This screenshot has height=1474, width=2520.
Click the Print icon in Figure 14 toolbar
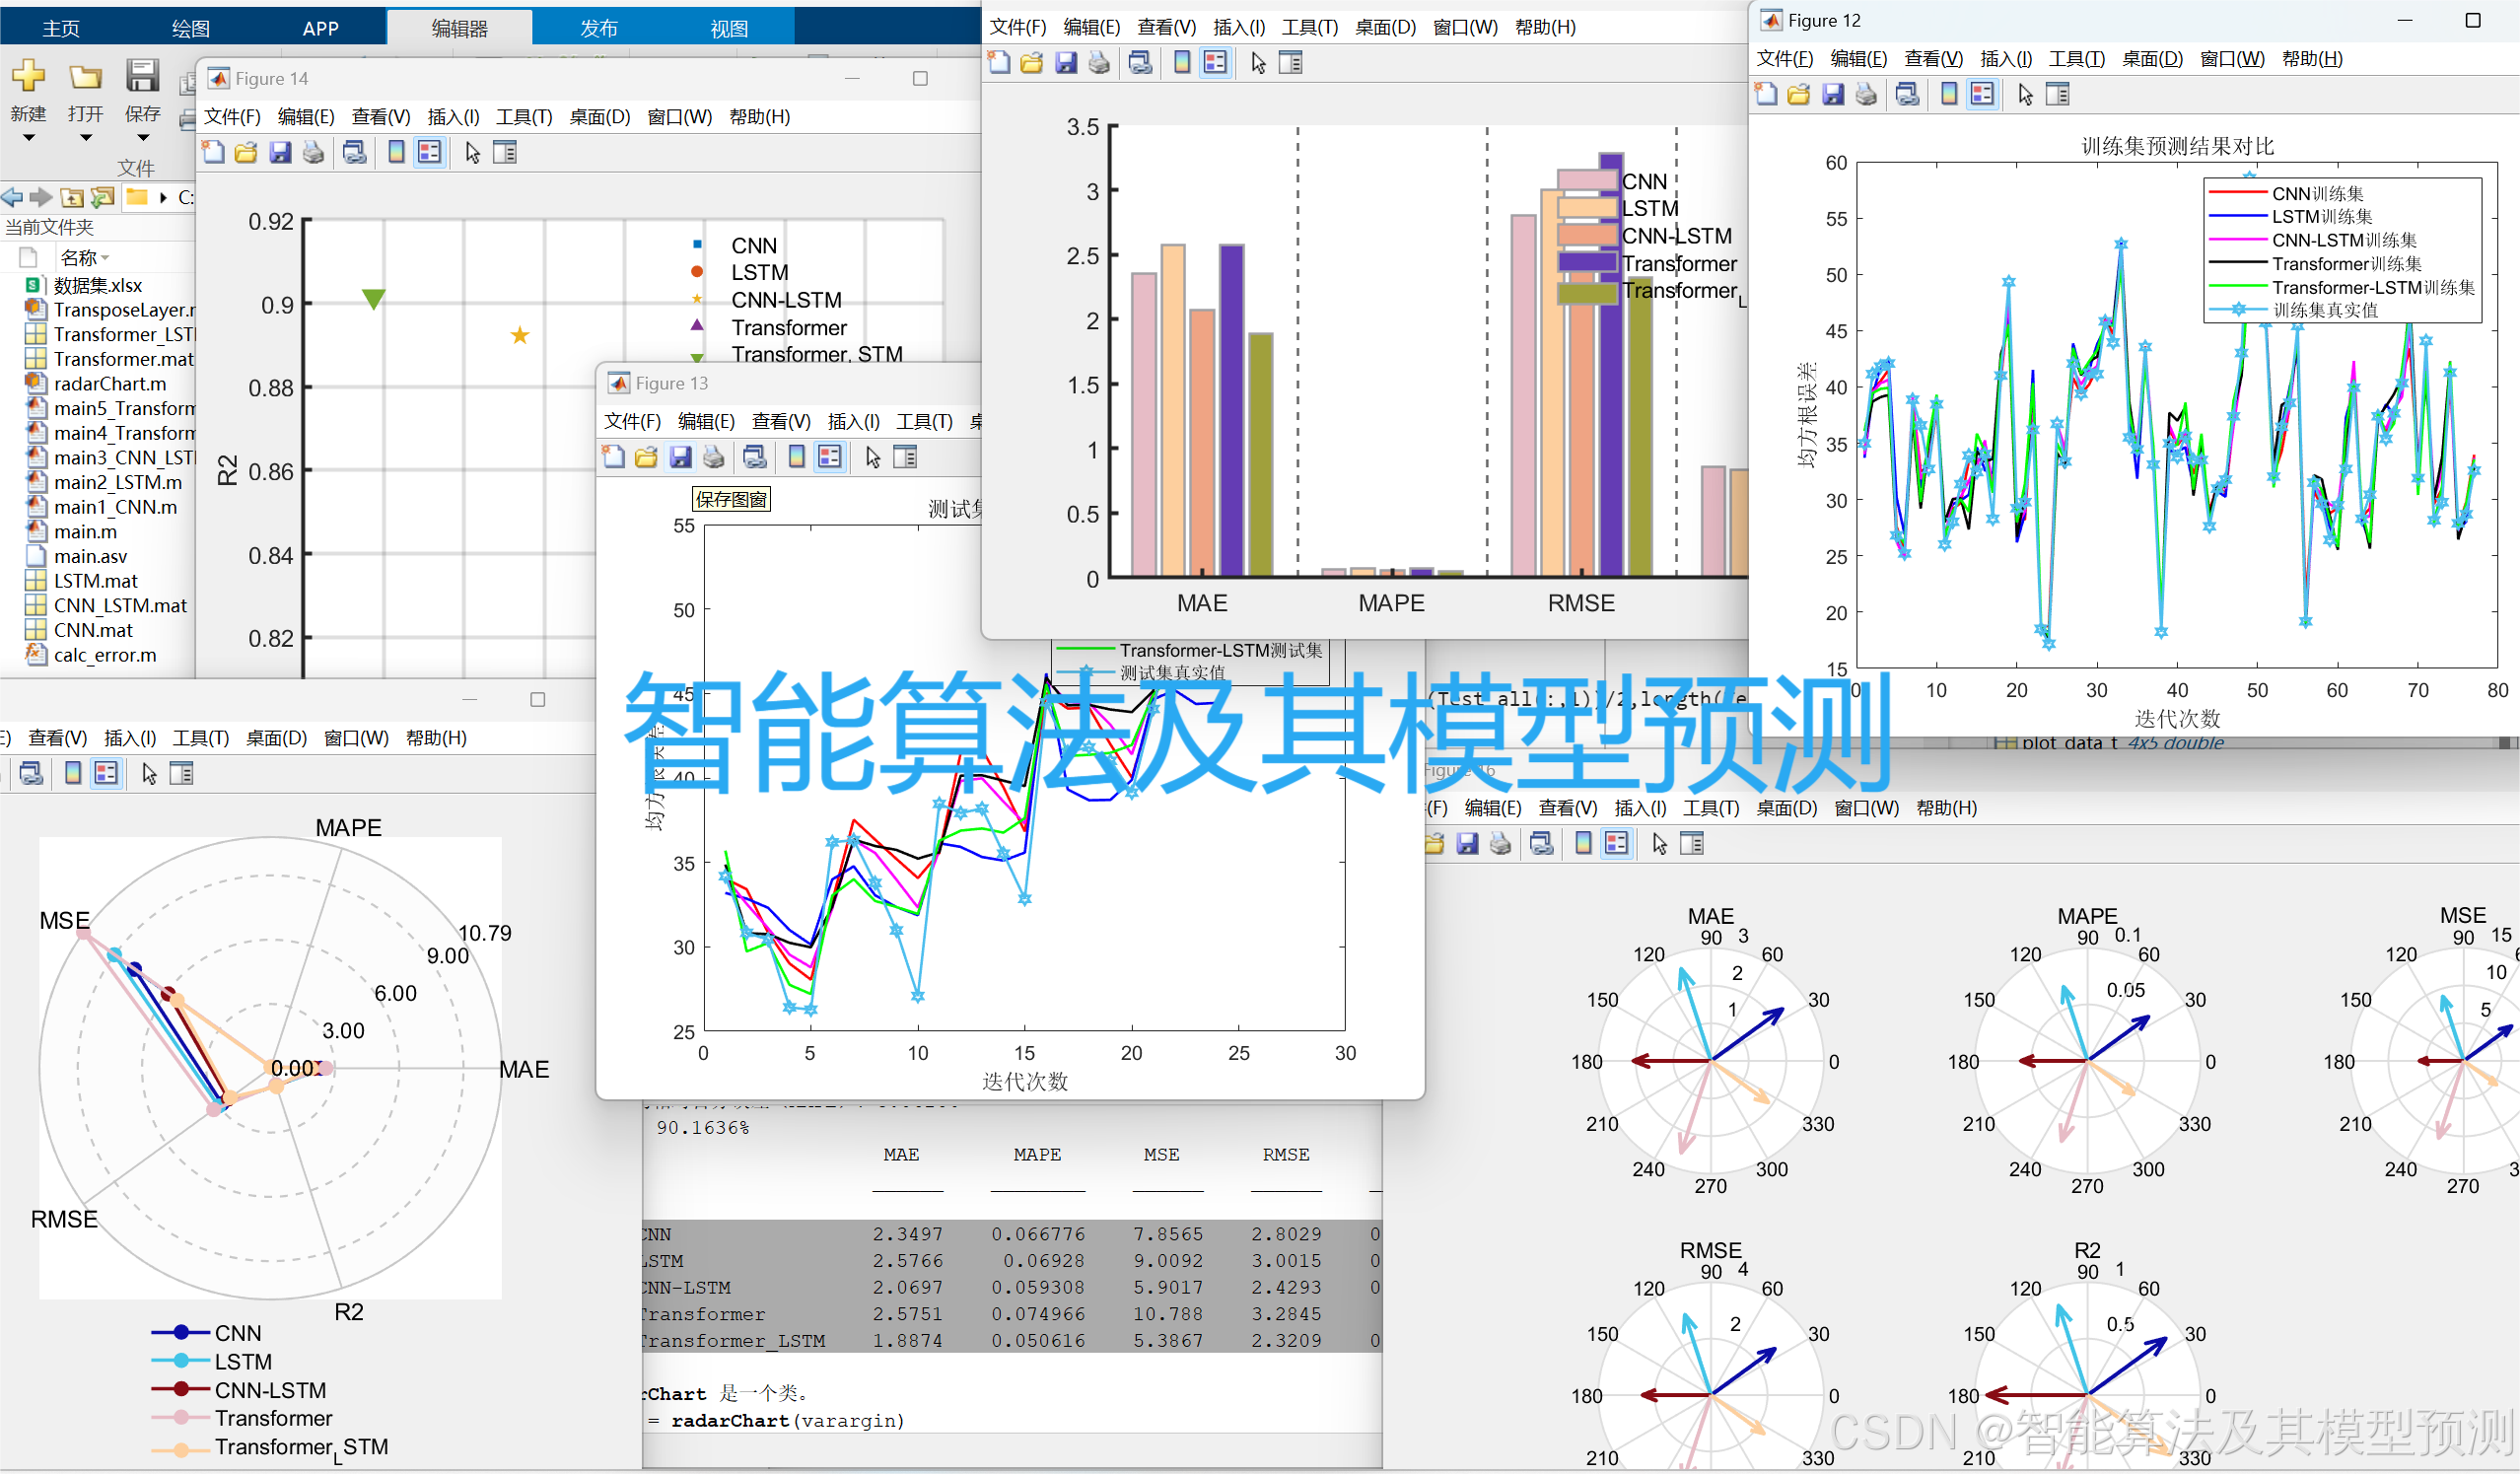(313, 153)
